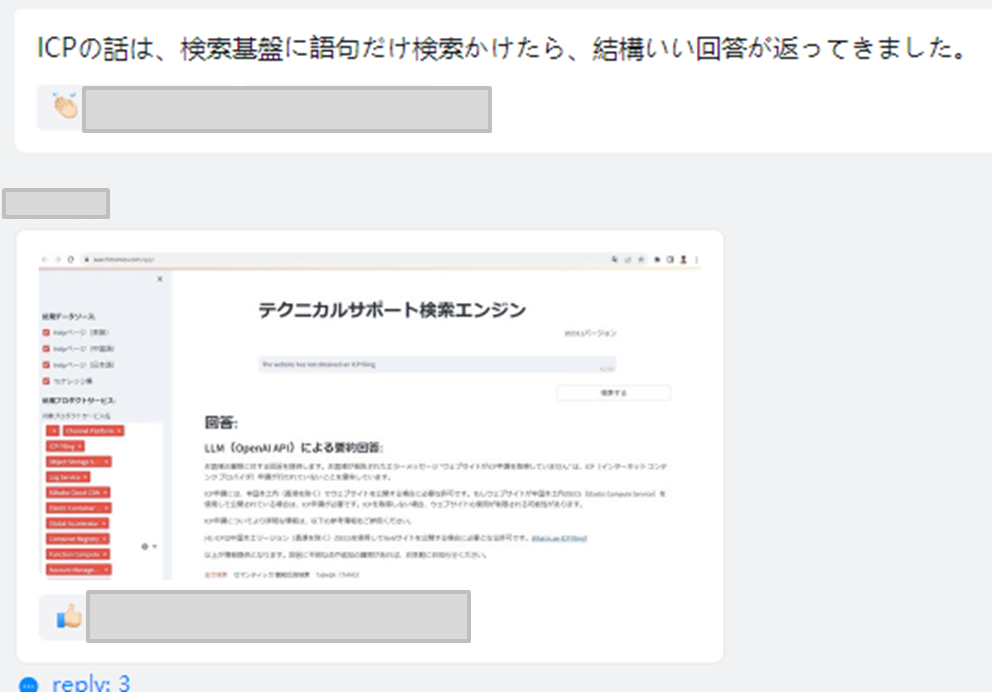Click the browser back arrow

tap(43, 258)
